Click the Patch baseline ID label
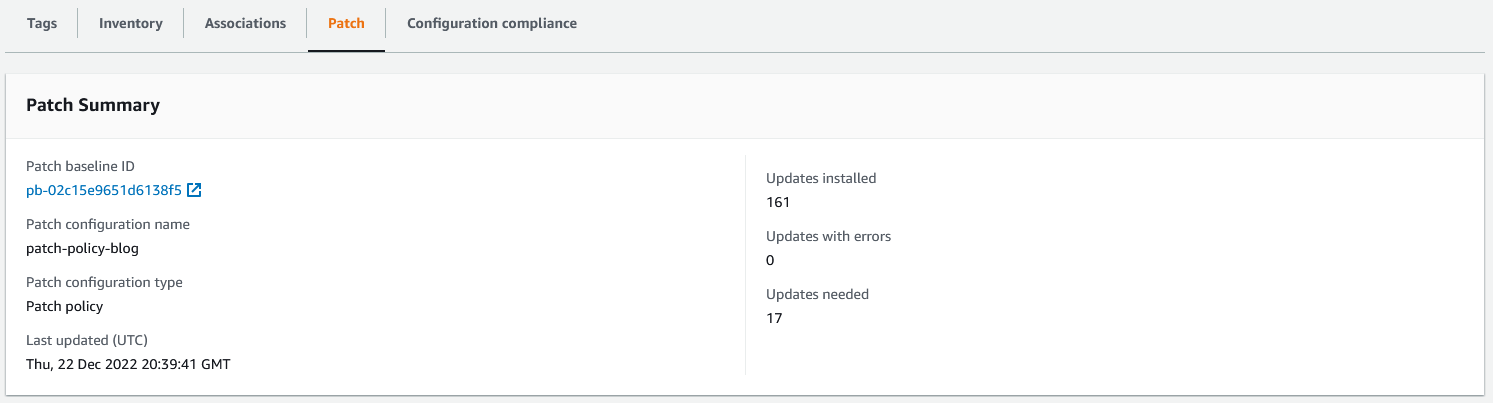The width and height of the screenshot is (1493, 403). [x=80, y=166]
